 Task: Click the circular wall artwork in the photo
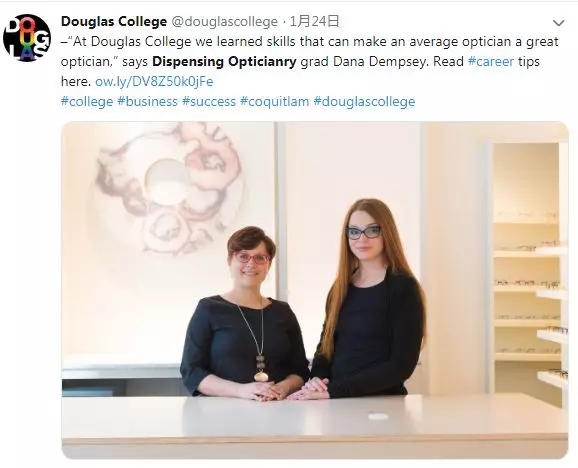pos(168,188)
